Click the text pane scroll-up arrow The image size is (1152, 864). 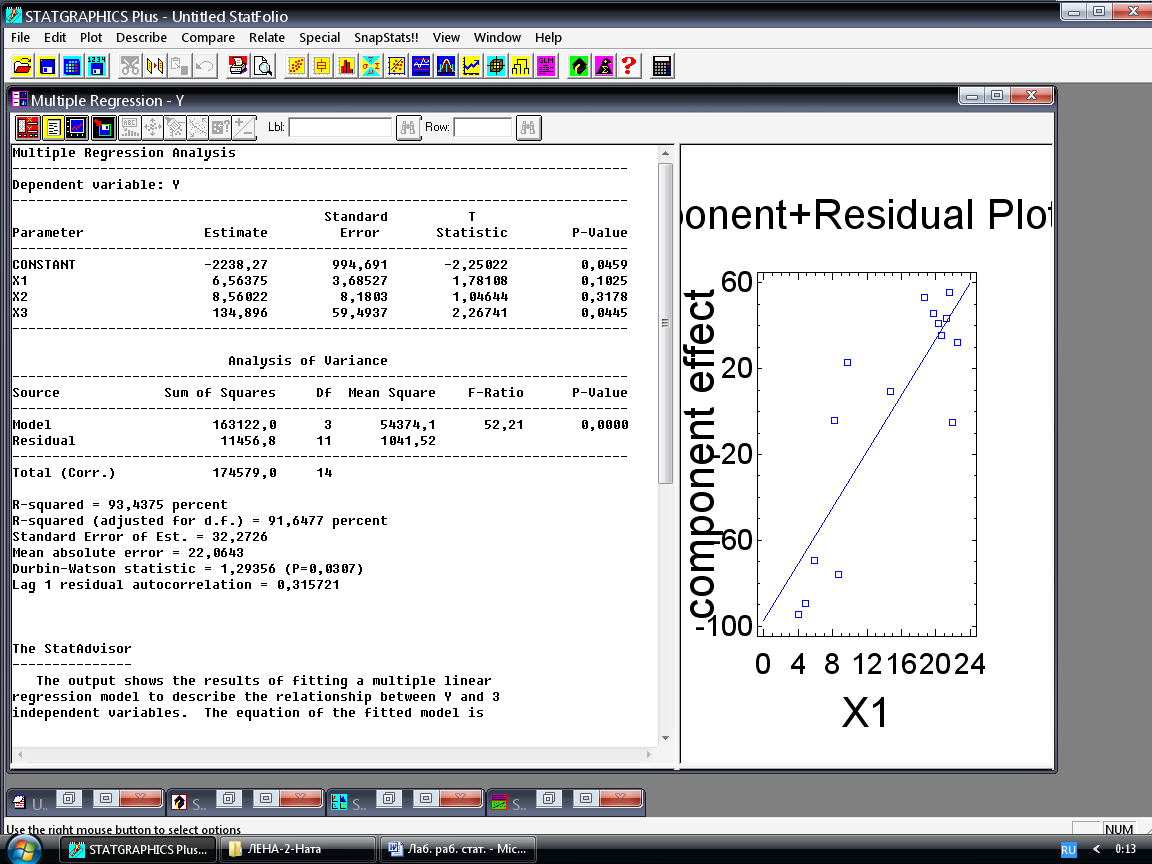665,154
